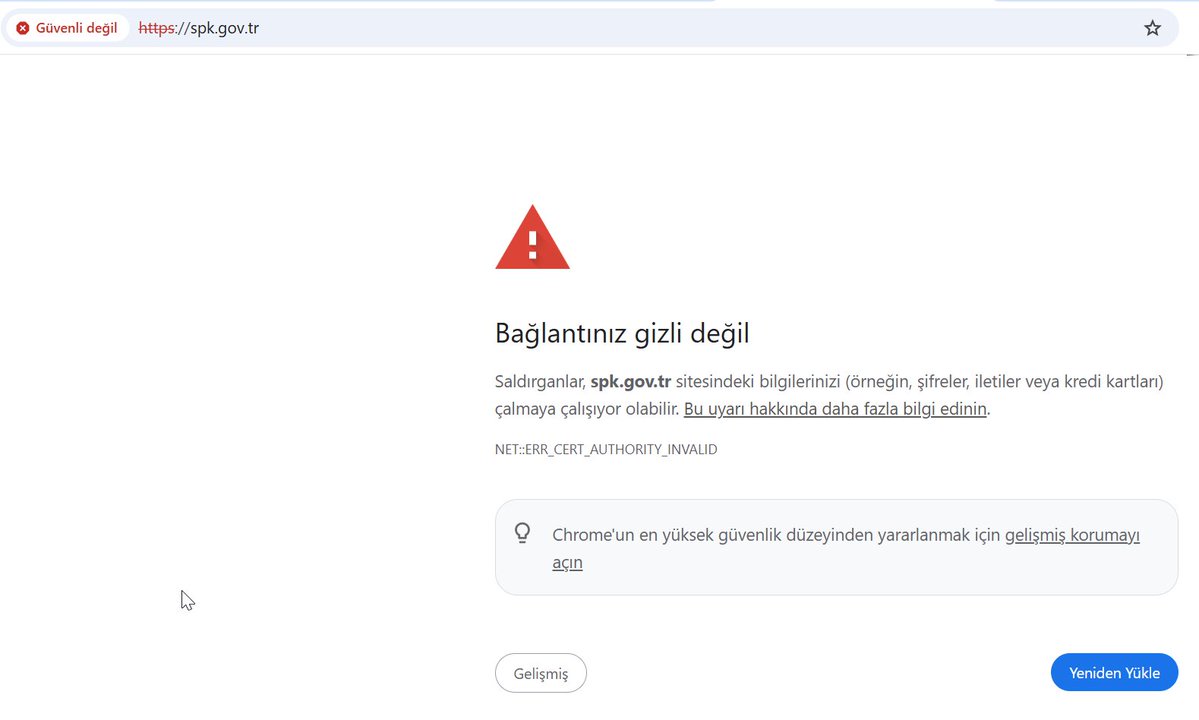Click the lightbulb tip icon
The width and height of the screenshot is (1199, 720).
pyautogui.click(x=522, y=533)
